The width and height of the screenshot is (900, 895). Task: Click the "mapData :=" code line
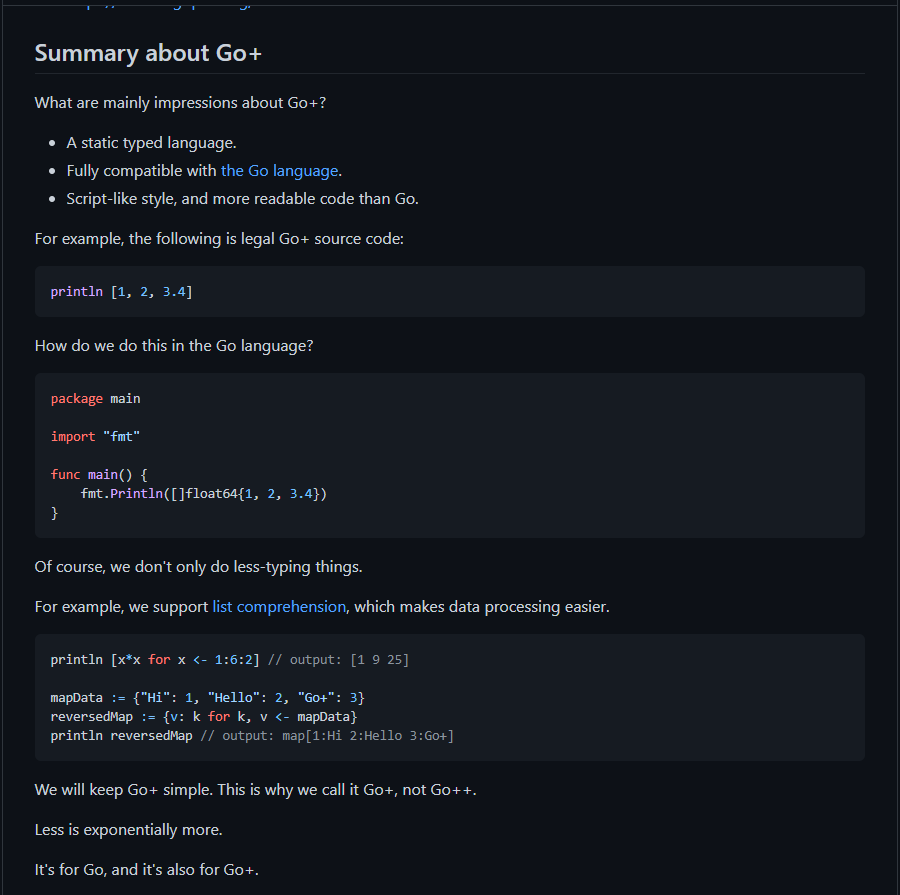(x=207, y=698)
